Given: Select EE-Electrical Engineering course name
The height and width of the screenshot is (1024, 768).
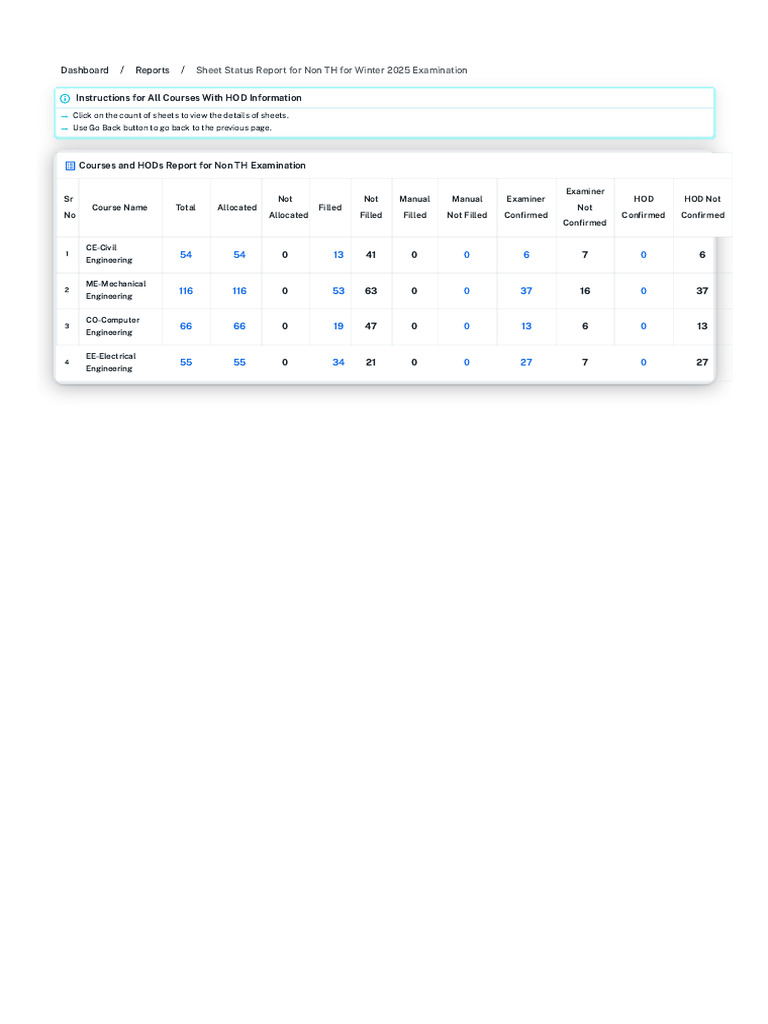Looking at the screenshot, I should tap(110, 362).
